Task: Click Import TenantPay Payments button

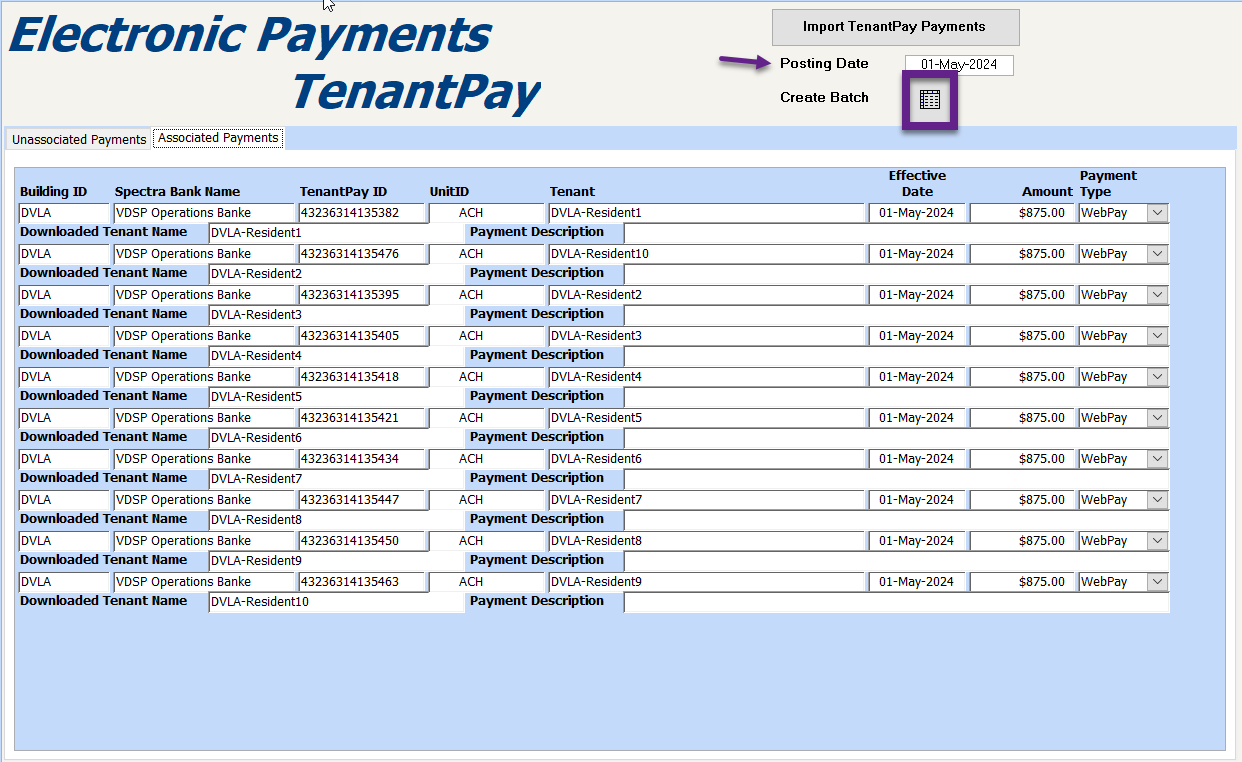Action: (895, 27)
